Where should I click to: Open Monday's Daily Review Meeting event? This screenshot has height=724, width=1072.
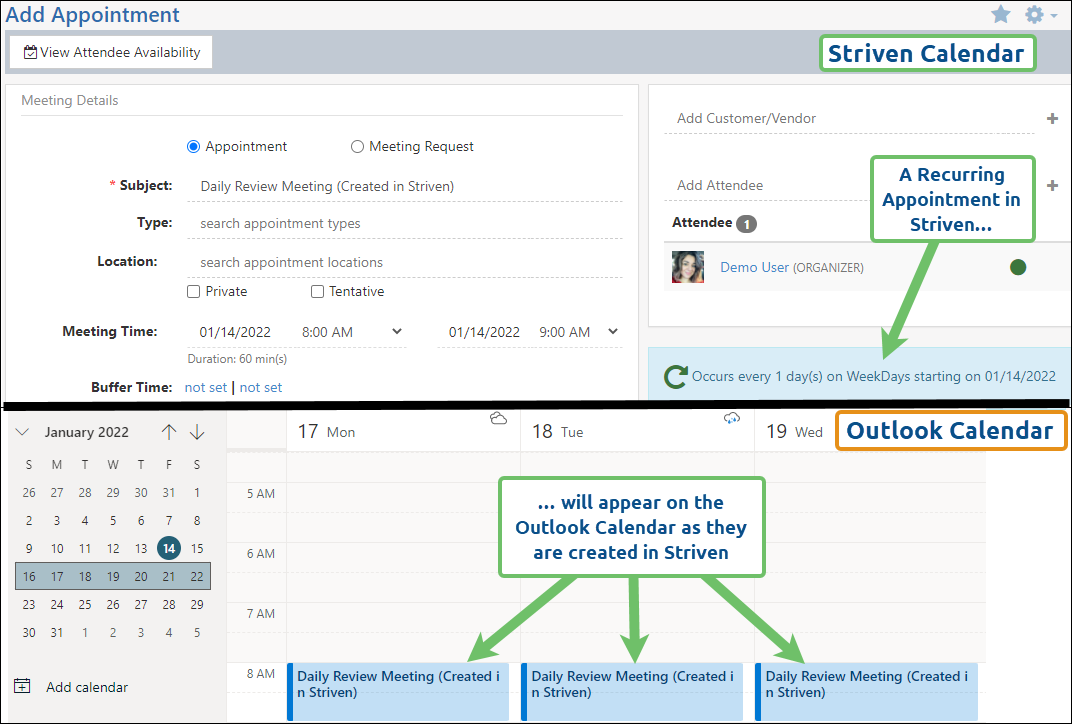398,691
